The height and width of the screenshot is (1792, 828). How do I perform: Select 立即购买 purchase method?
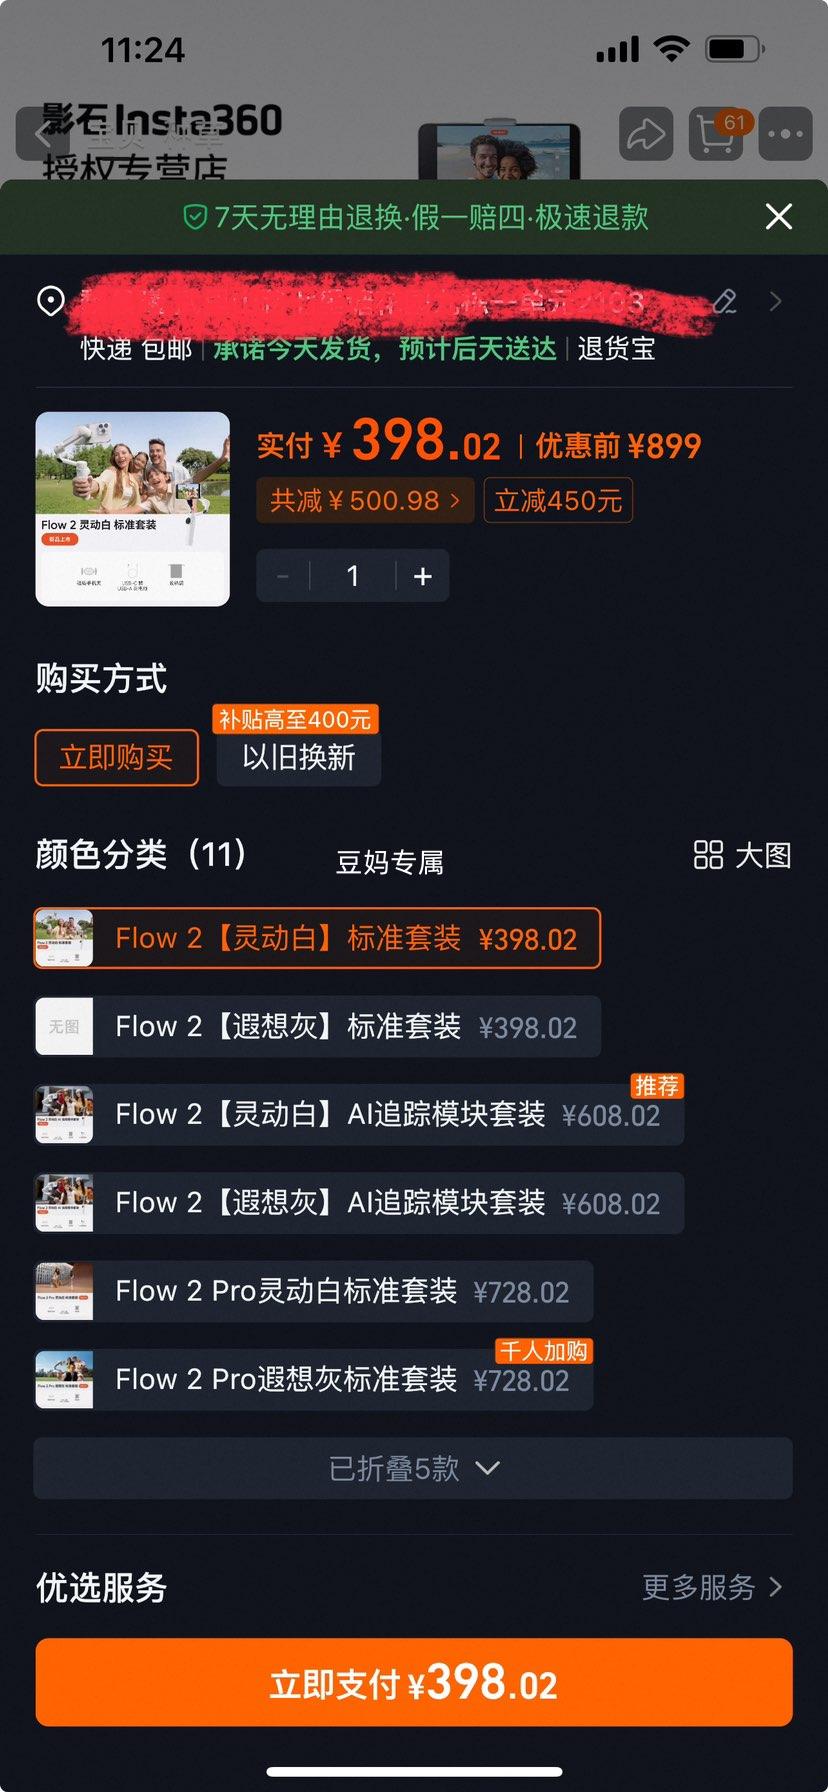point(116,758)
